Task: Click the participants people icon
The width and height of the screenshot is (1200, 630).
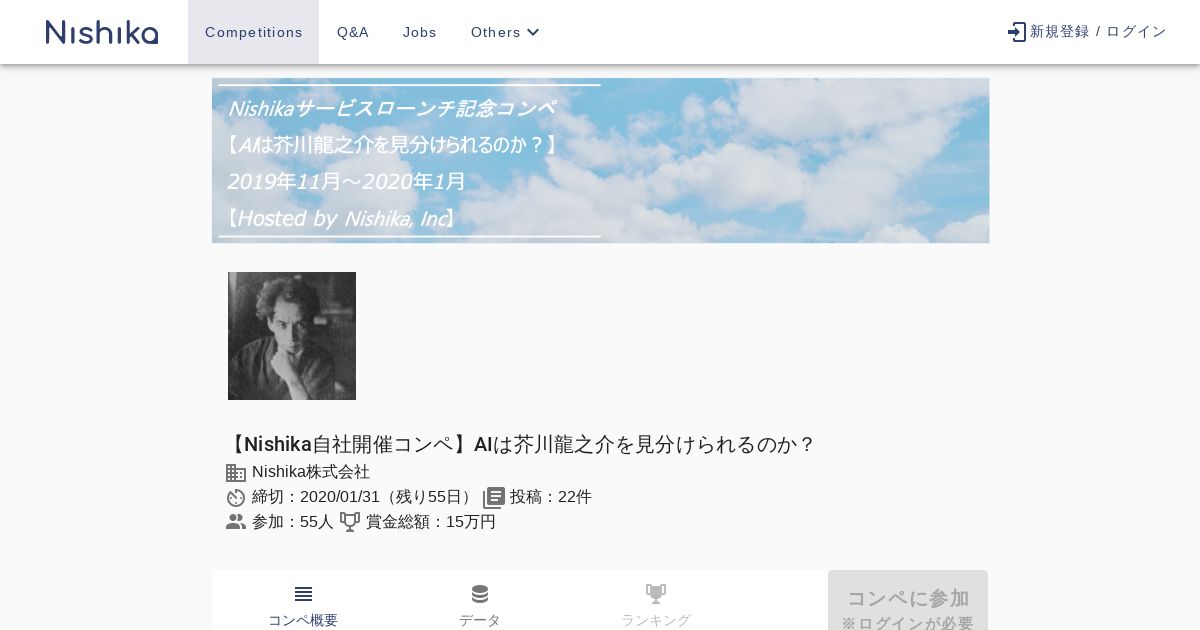Action: (x=236, y=522)
